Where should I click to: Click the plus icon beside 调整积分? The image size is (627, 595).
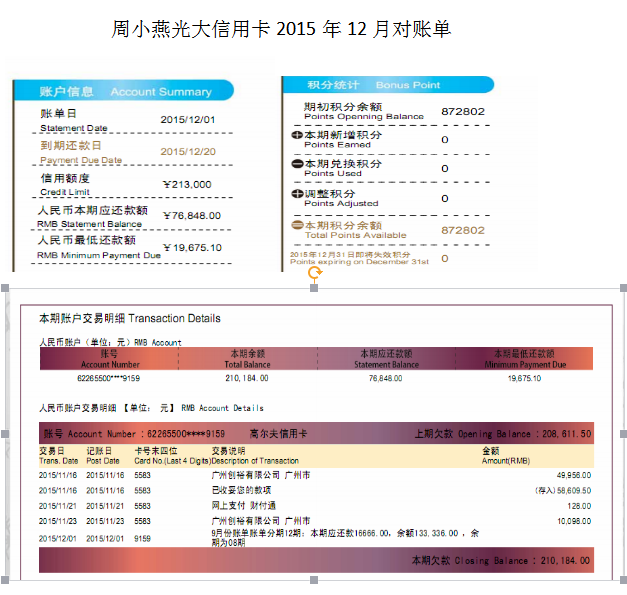pyautogui.click(x=297, y=193)
